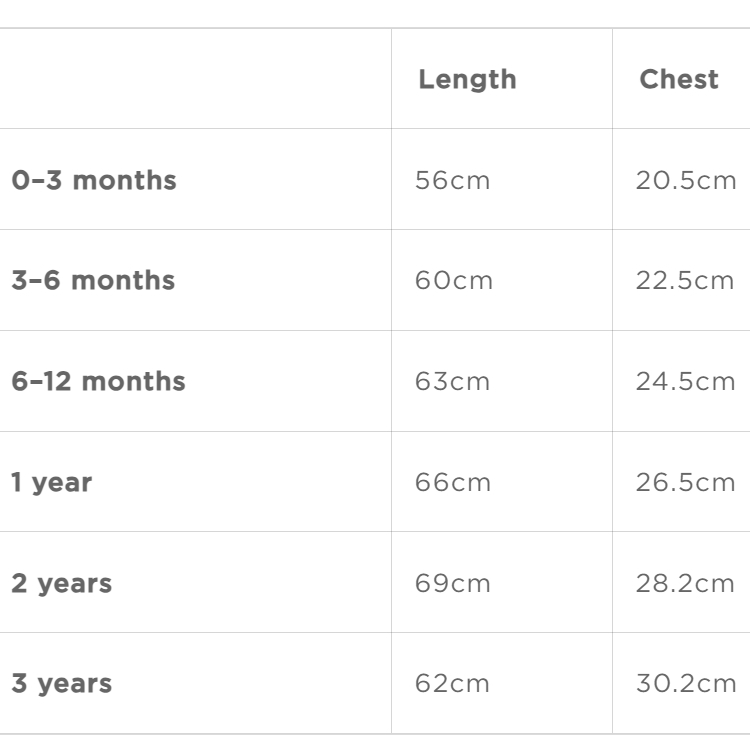This screenshot has height=750, width=750.
Task: Select the 63cm length value
Action: 453,382
